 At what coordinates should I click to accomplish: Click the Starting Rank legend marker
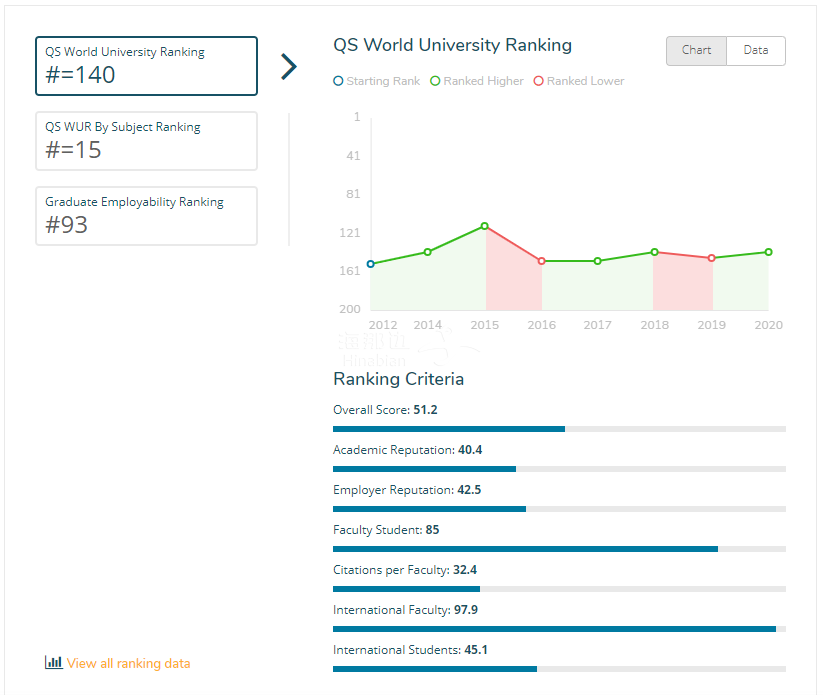(x=339, y=81)
